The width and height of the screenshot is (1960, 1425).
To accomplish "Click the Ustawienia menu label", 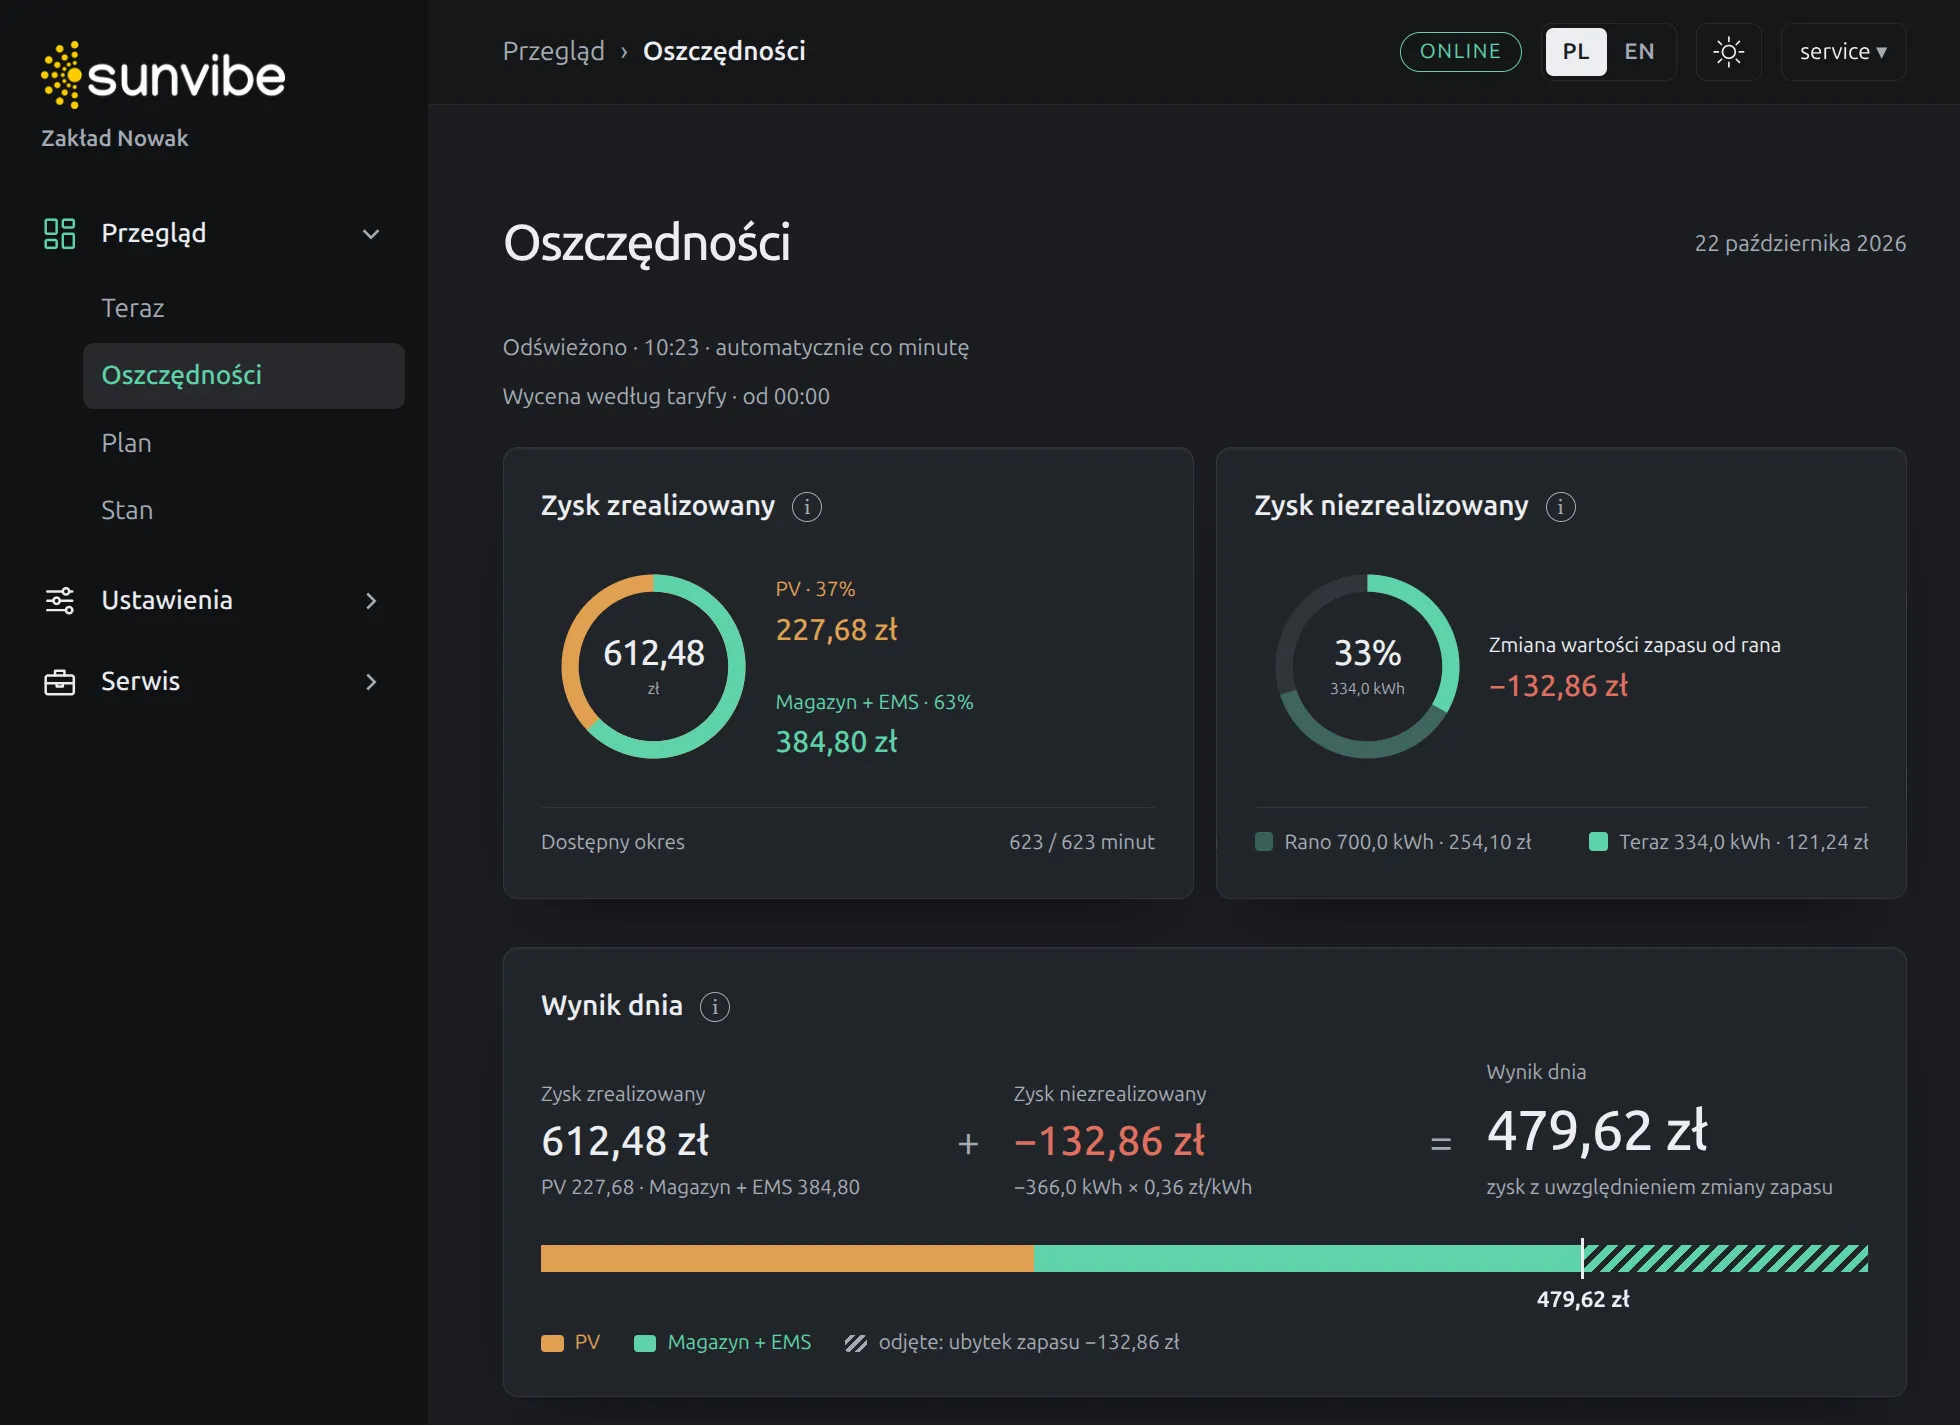I will coord(167,600).
